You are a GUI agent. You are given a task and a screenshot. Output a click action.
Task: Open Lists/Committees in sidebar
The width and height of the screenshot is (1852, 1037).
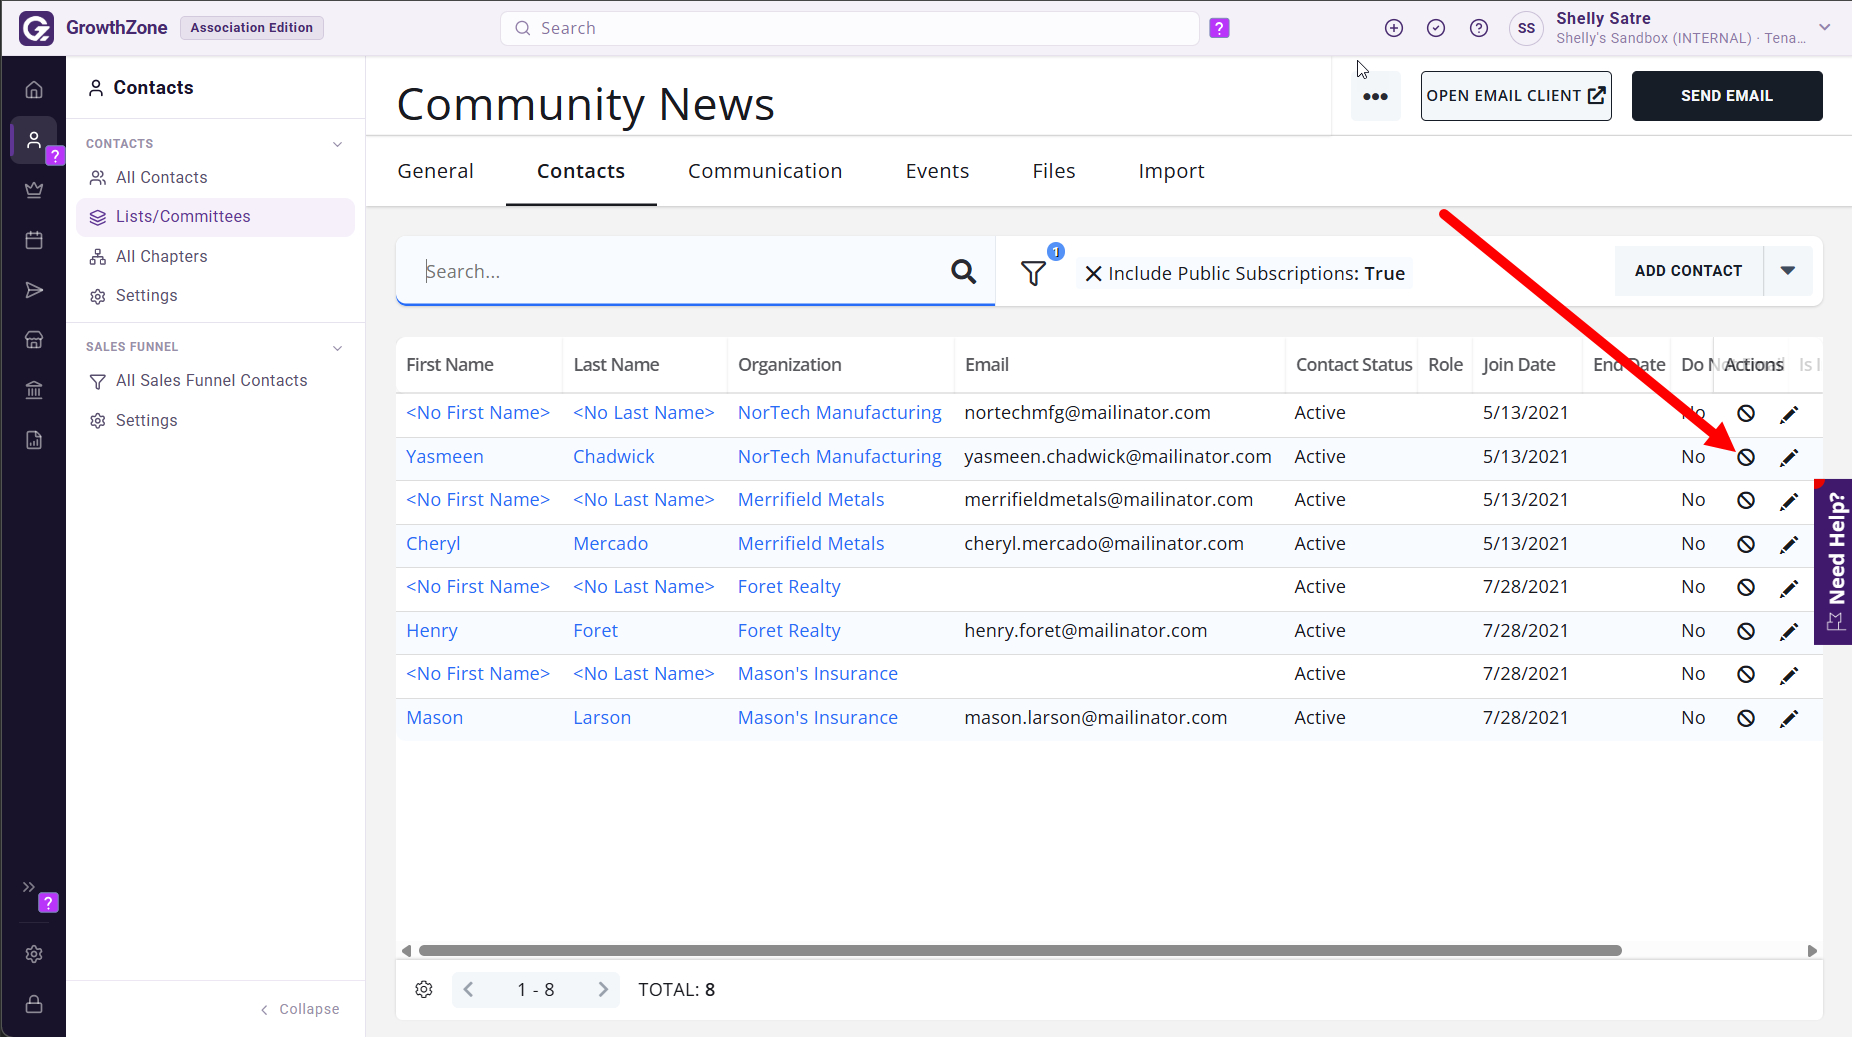pyautogui.click(x=215, y=217)
